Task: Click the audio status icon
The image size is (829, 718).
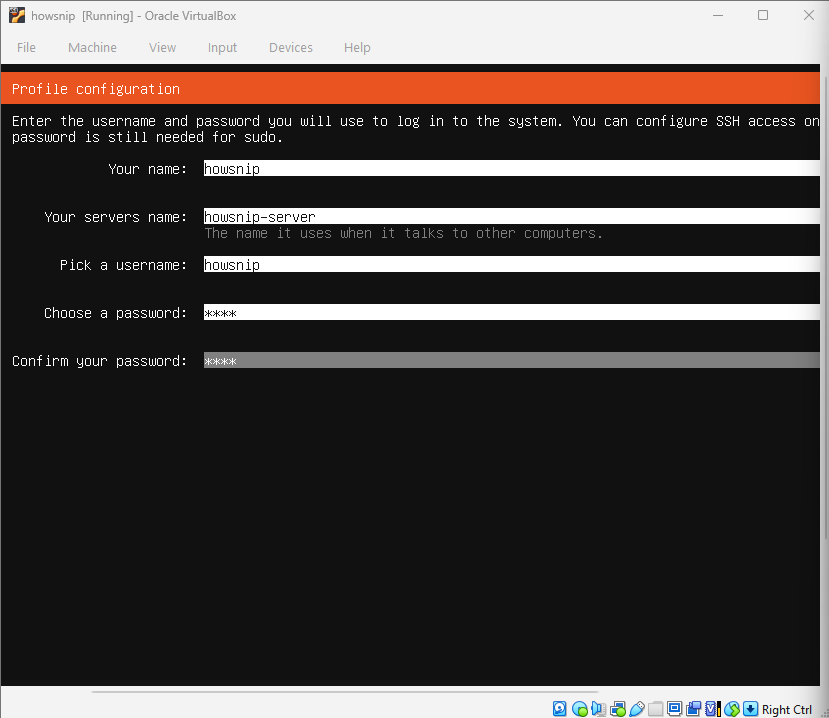Action: [x=598, y=708]
